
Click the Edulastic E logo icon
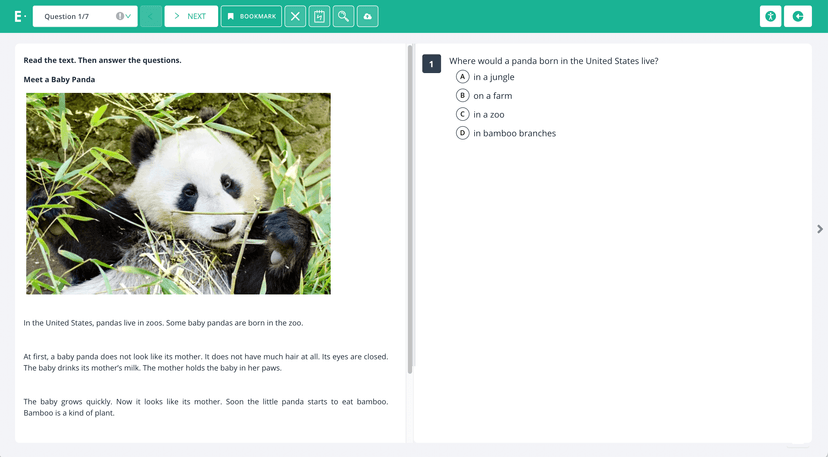19,16
